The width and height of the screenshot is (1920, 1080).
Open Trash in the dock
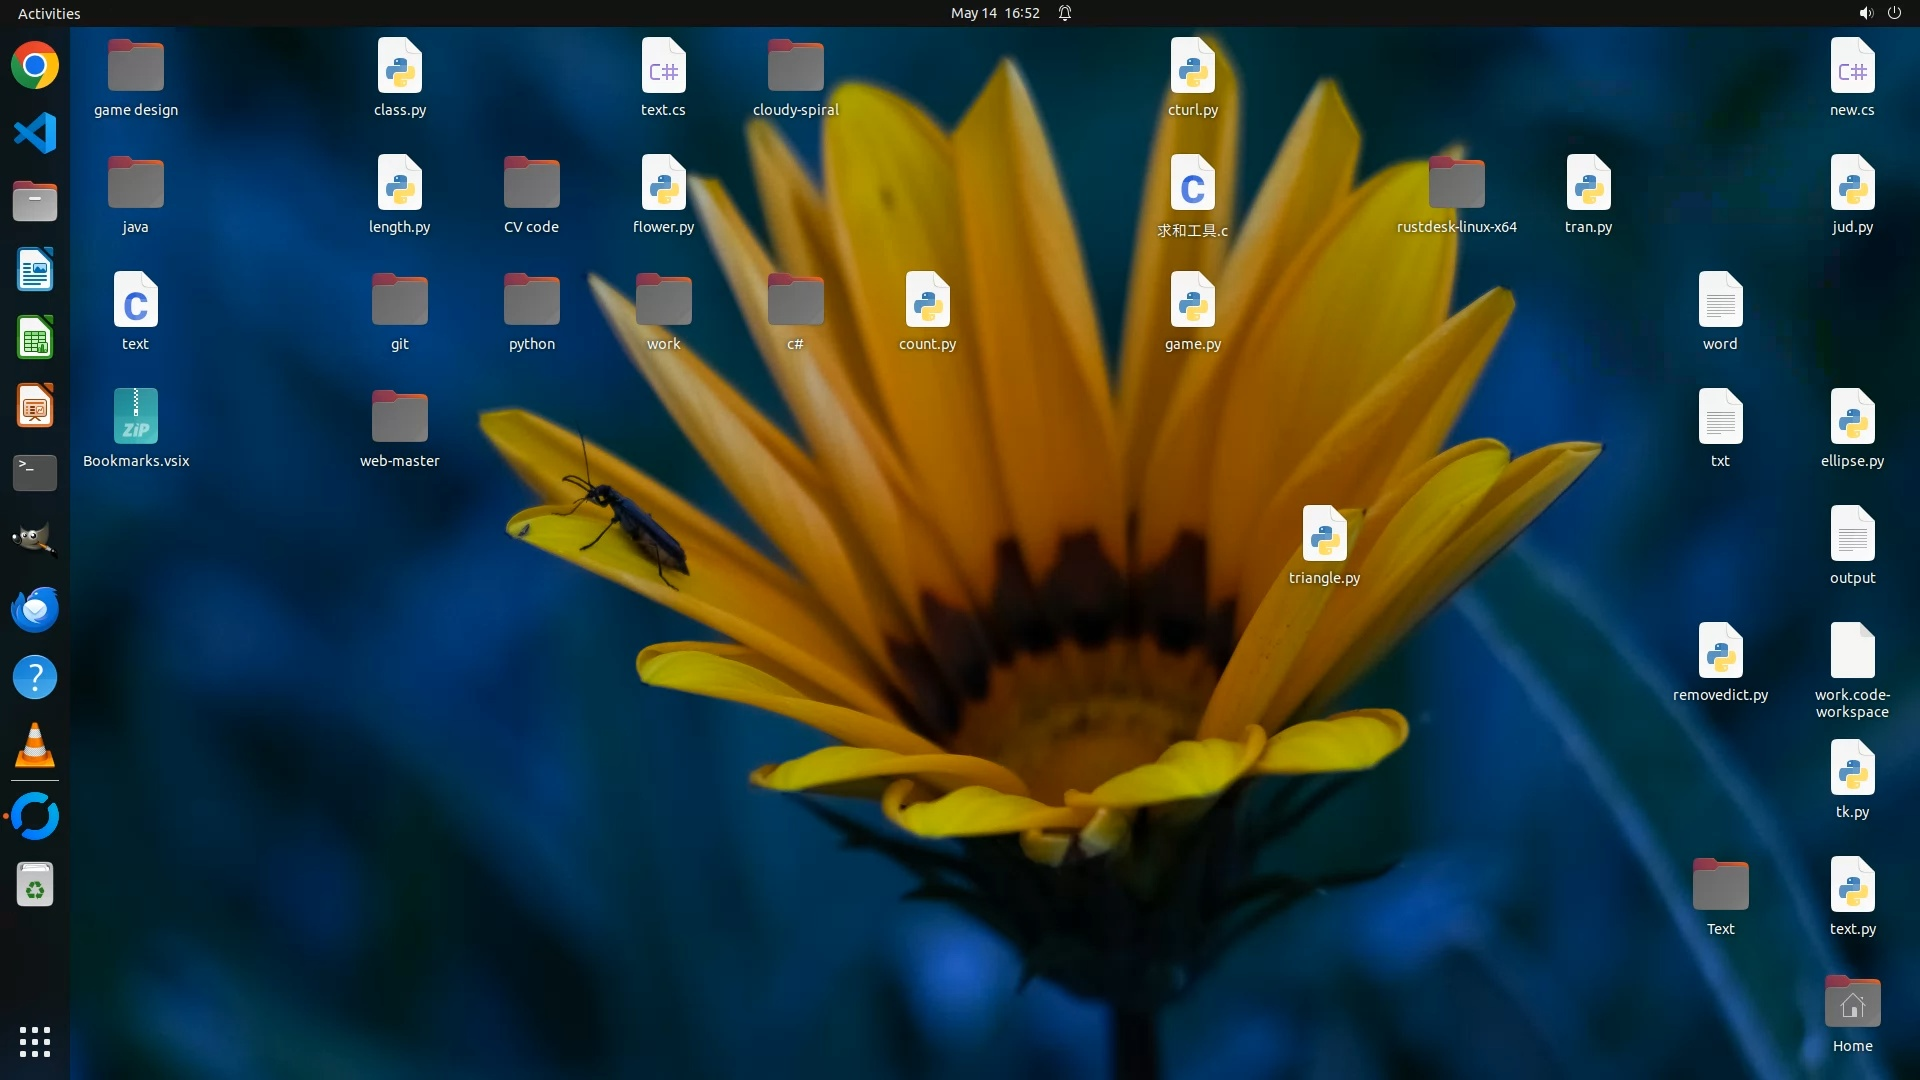(x=35, y=885)
